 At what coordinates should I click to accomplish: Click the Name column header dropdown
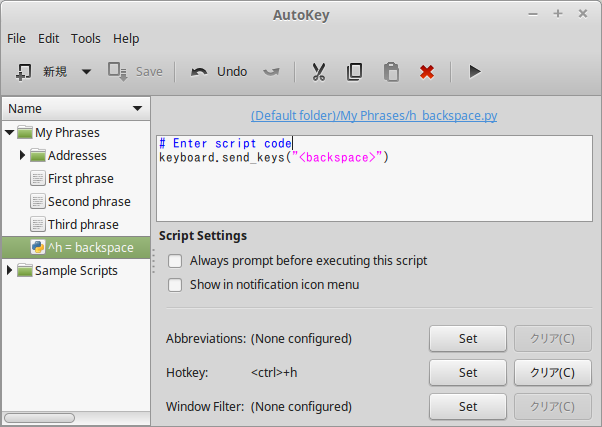76,109
